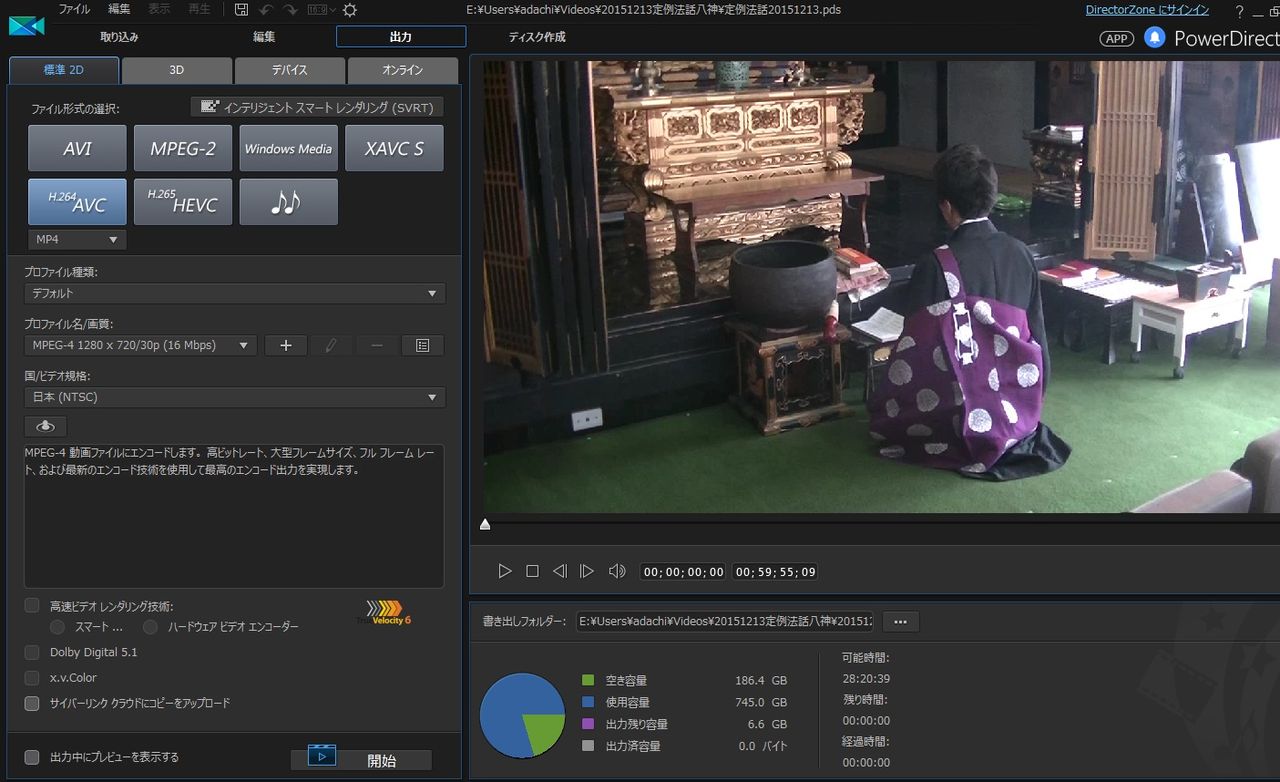Click the undo arrow icon
The image size is (1280, 782).
(x=266, y=10)
